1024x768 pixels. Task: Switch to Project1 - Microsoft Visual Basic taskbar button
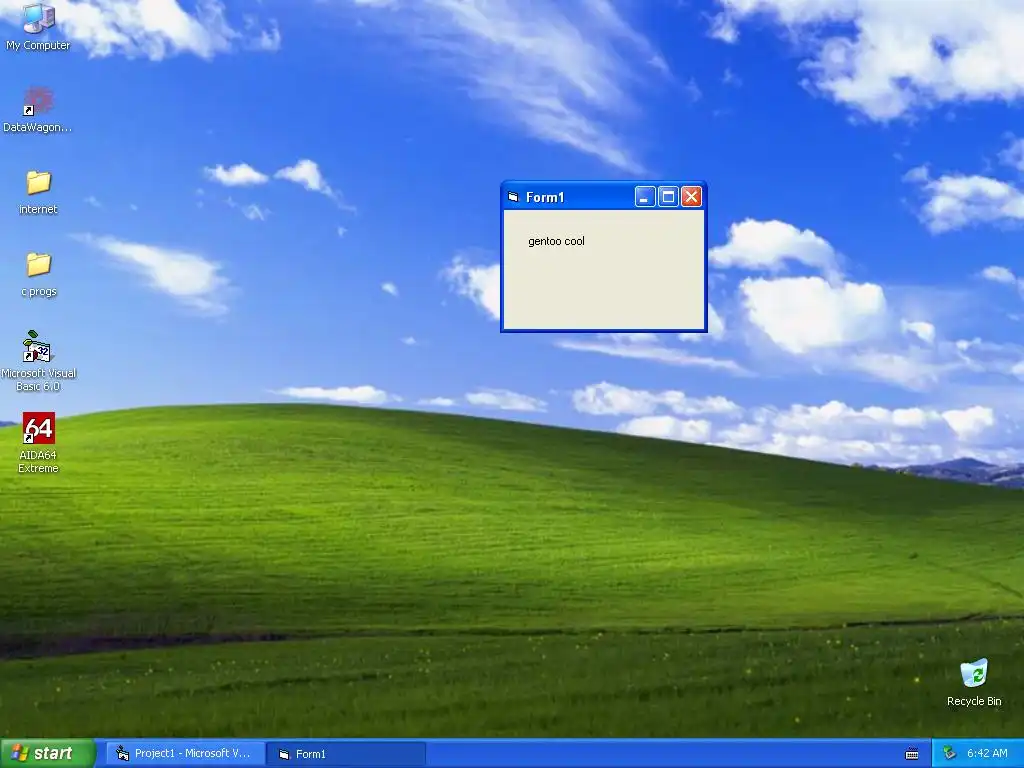185,754
